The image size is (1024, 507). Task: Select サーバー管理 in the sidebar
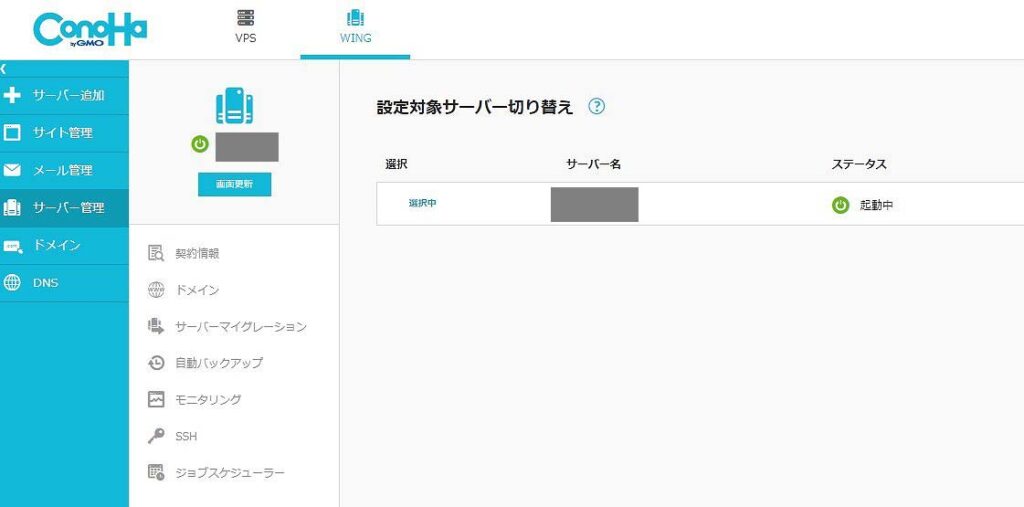click(64, 208)
